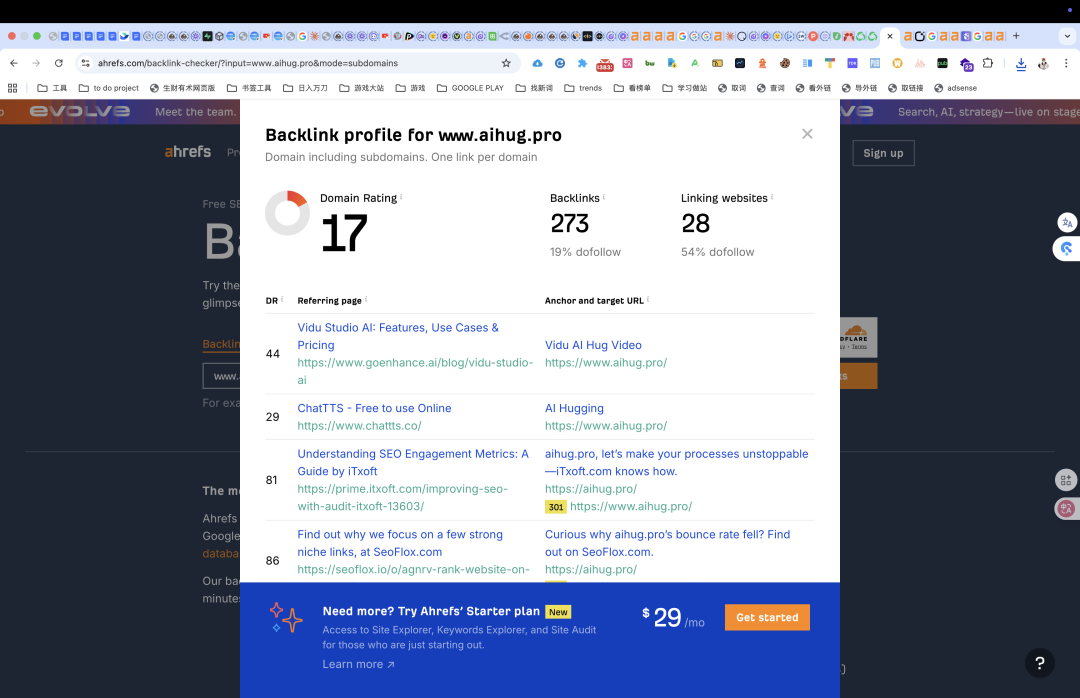Viewport: 1080px width, 698px height.
Task: Bookmark this page with the star icon
Action: point(506,63)
